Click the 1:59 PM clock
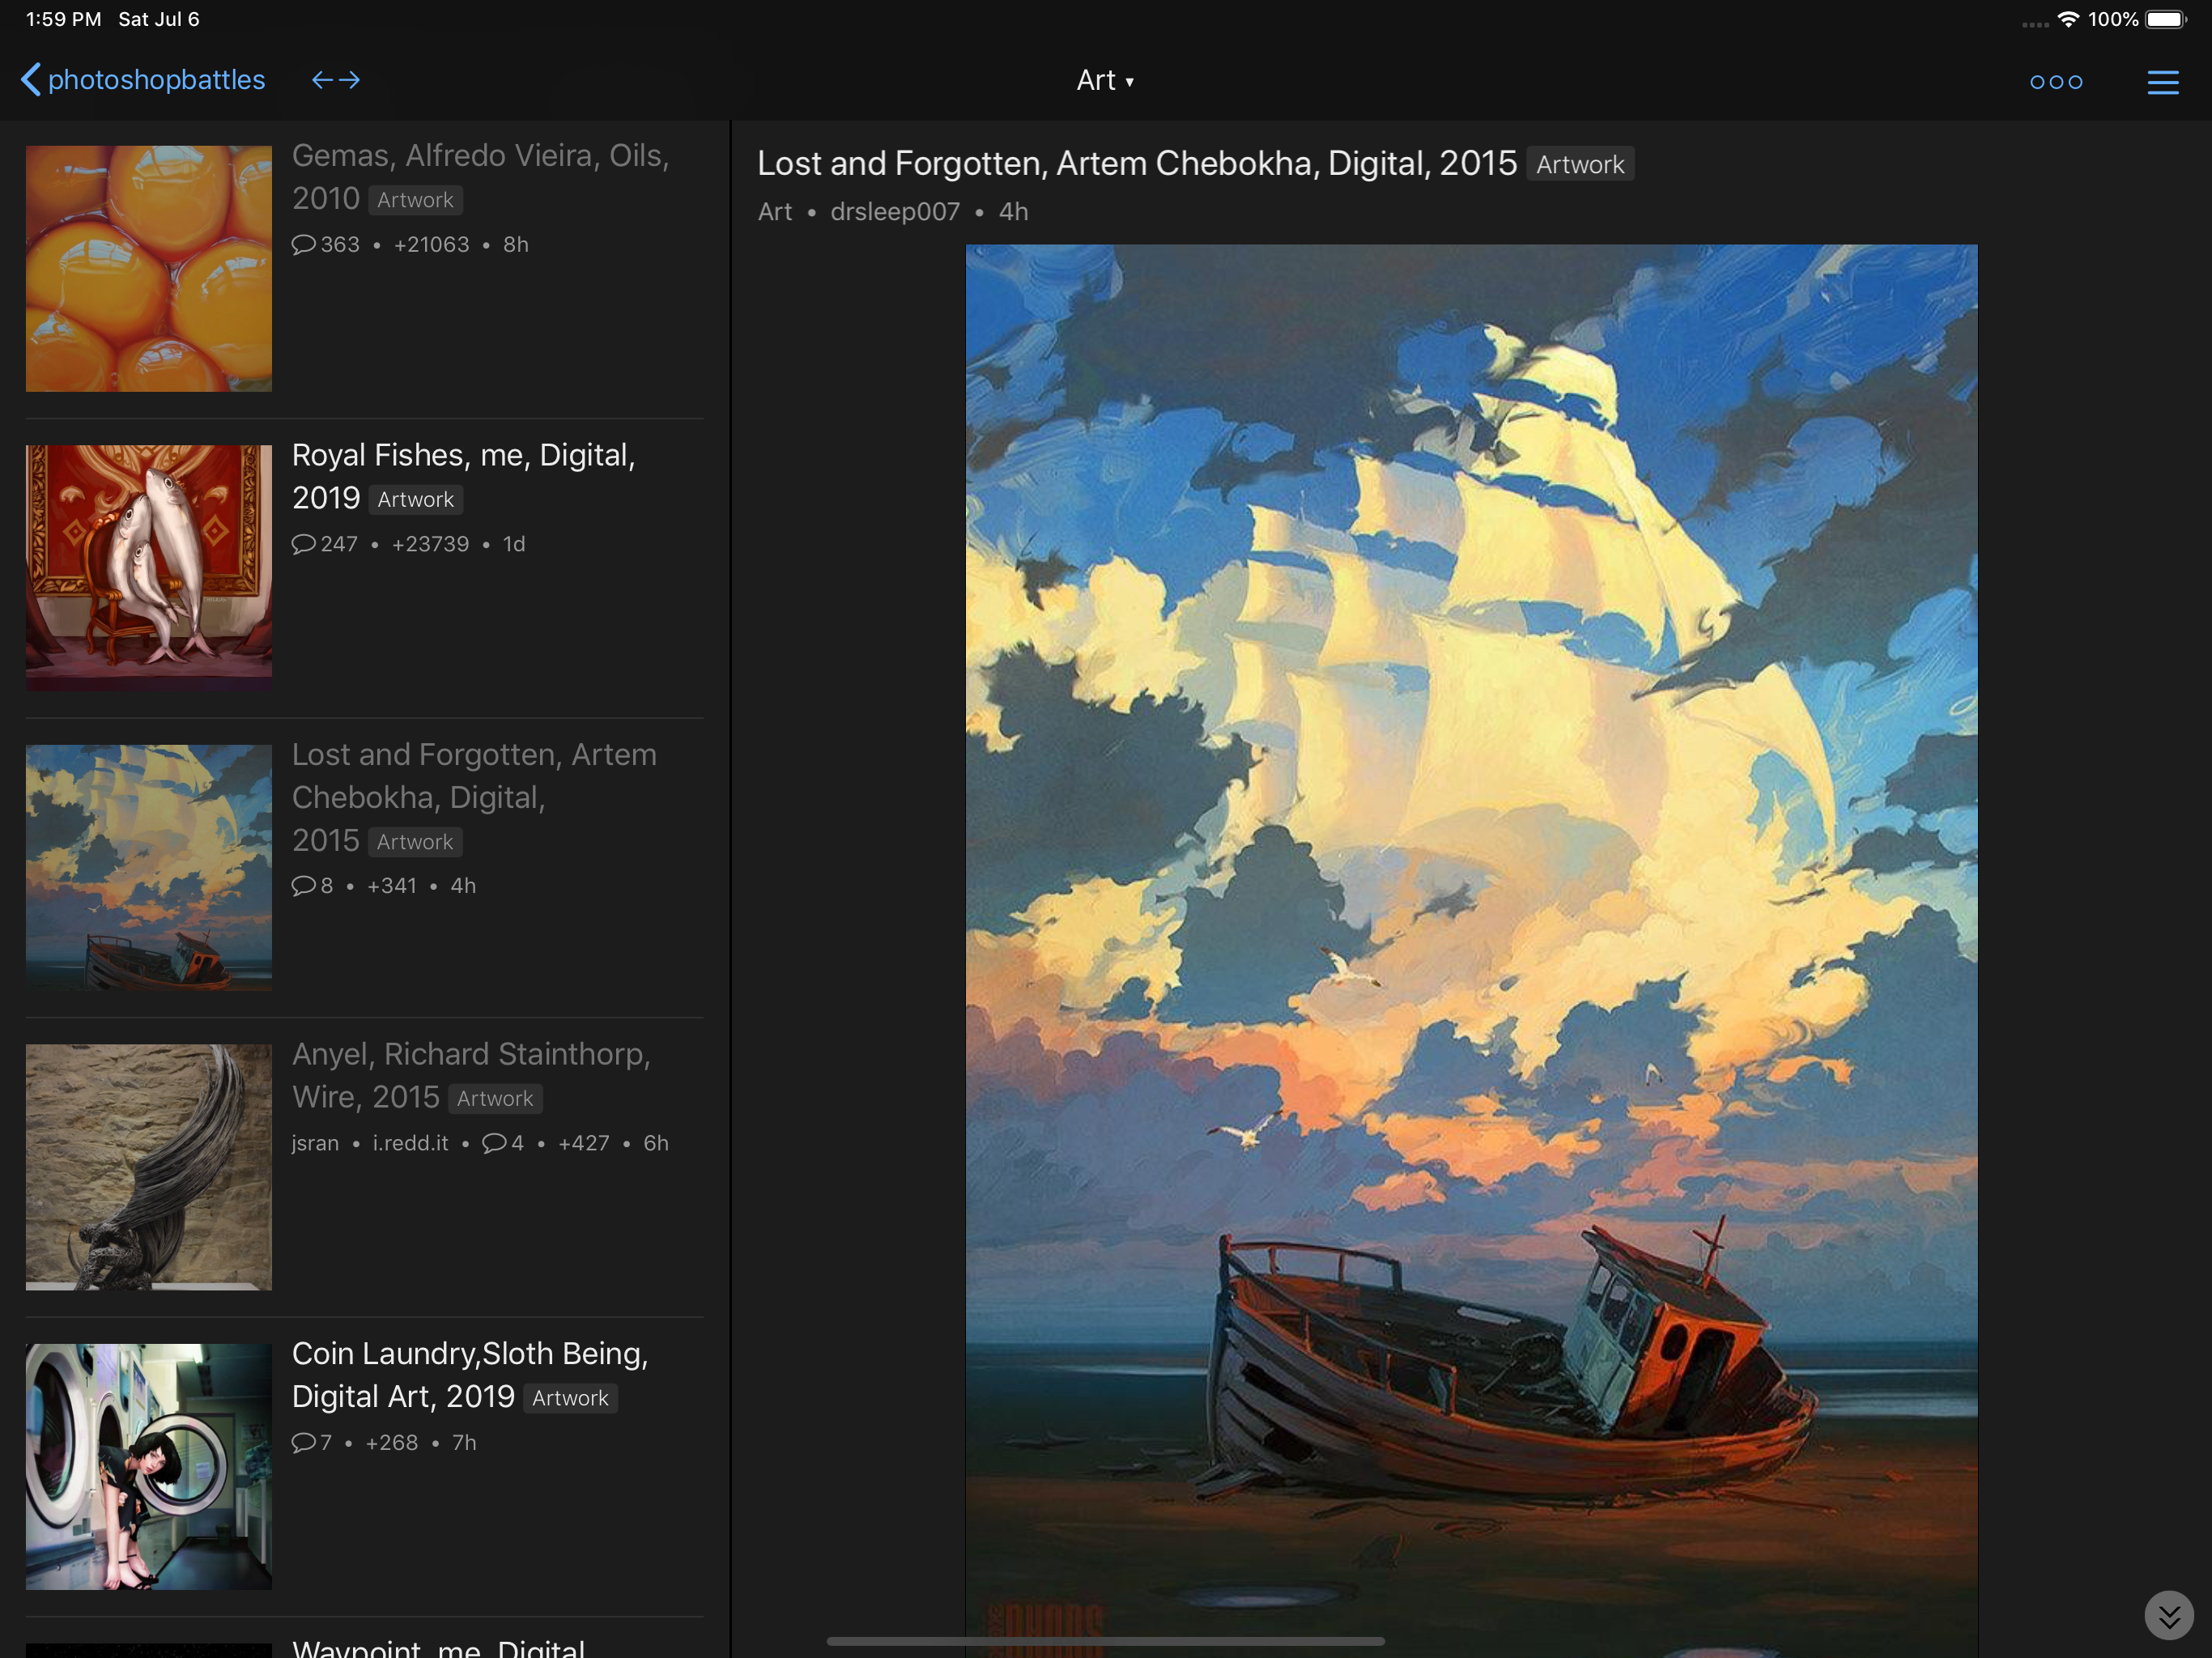The width and height of the screenshot is (2212, 1658). 63,19
